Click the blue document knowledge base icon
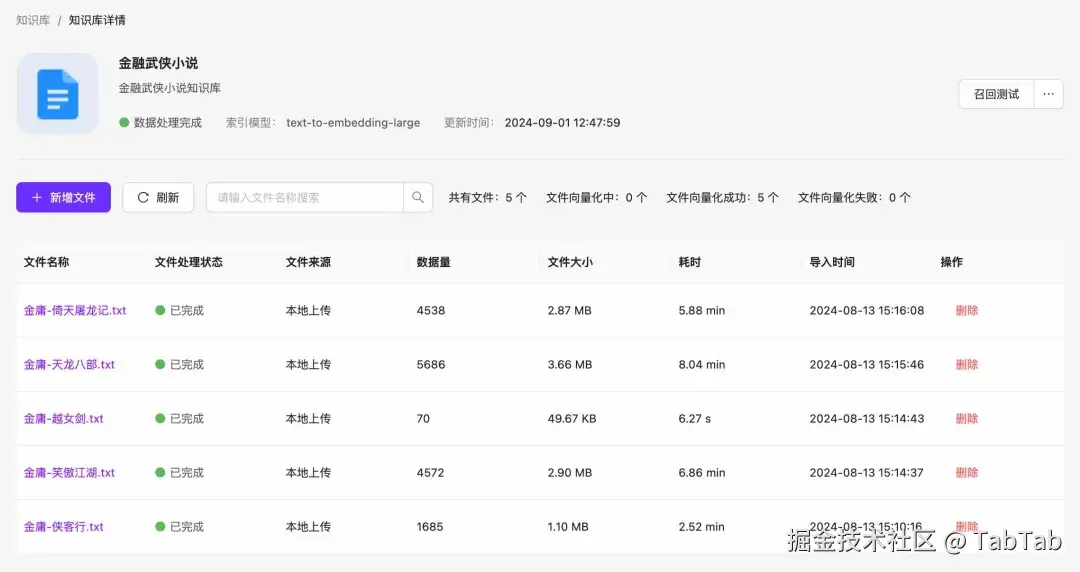This screenshot has width=1080, height=572. click(57, 94)
